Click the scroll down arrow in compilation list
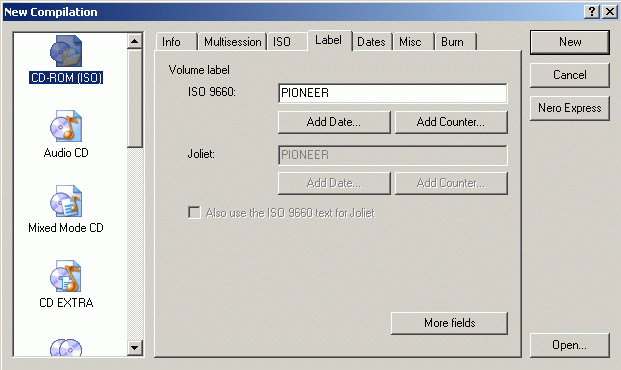 click(135, 348)
